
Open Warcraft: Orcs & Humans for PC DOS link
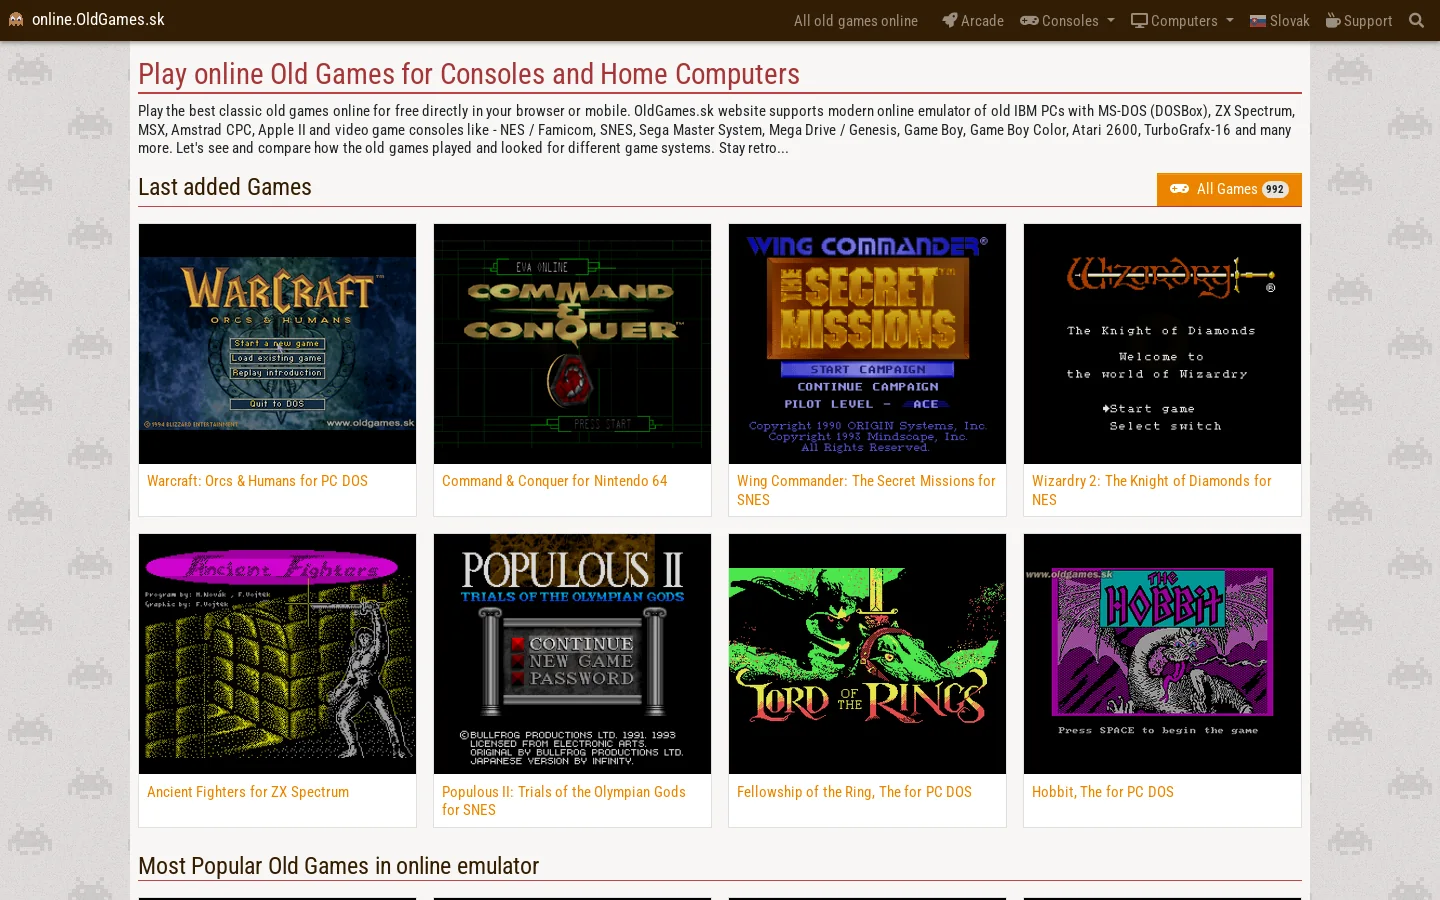click(257, 481)
